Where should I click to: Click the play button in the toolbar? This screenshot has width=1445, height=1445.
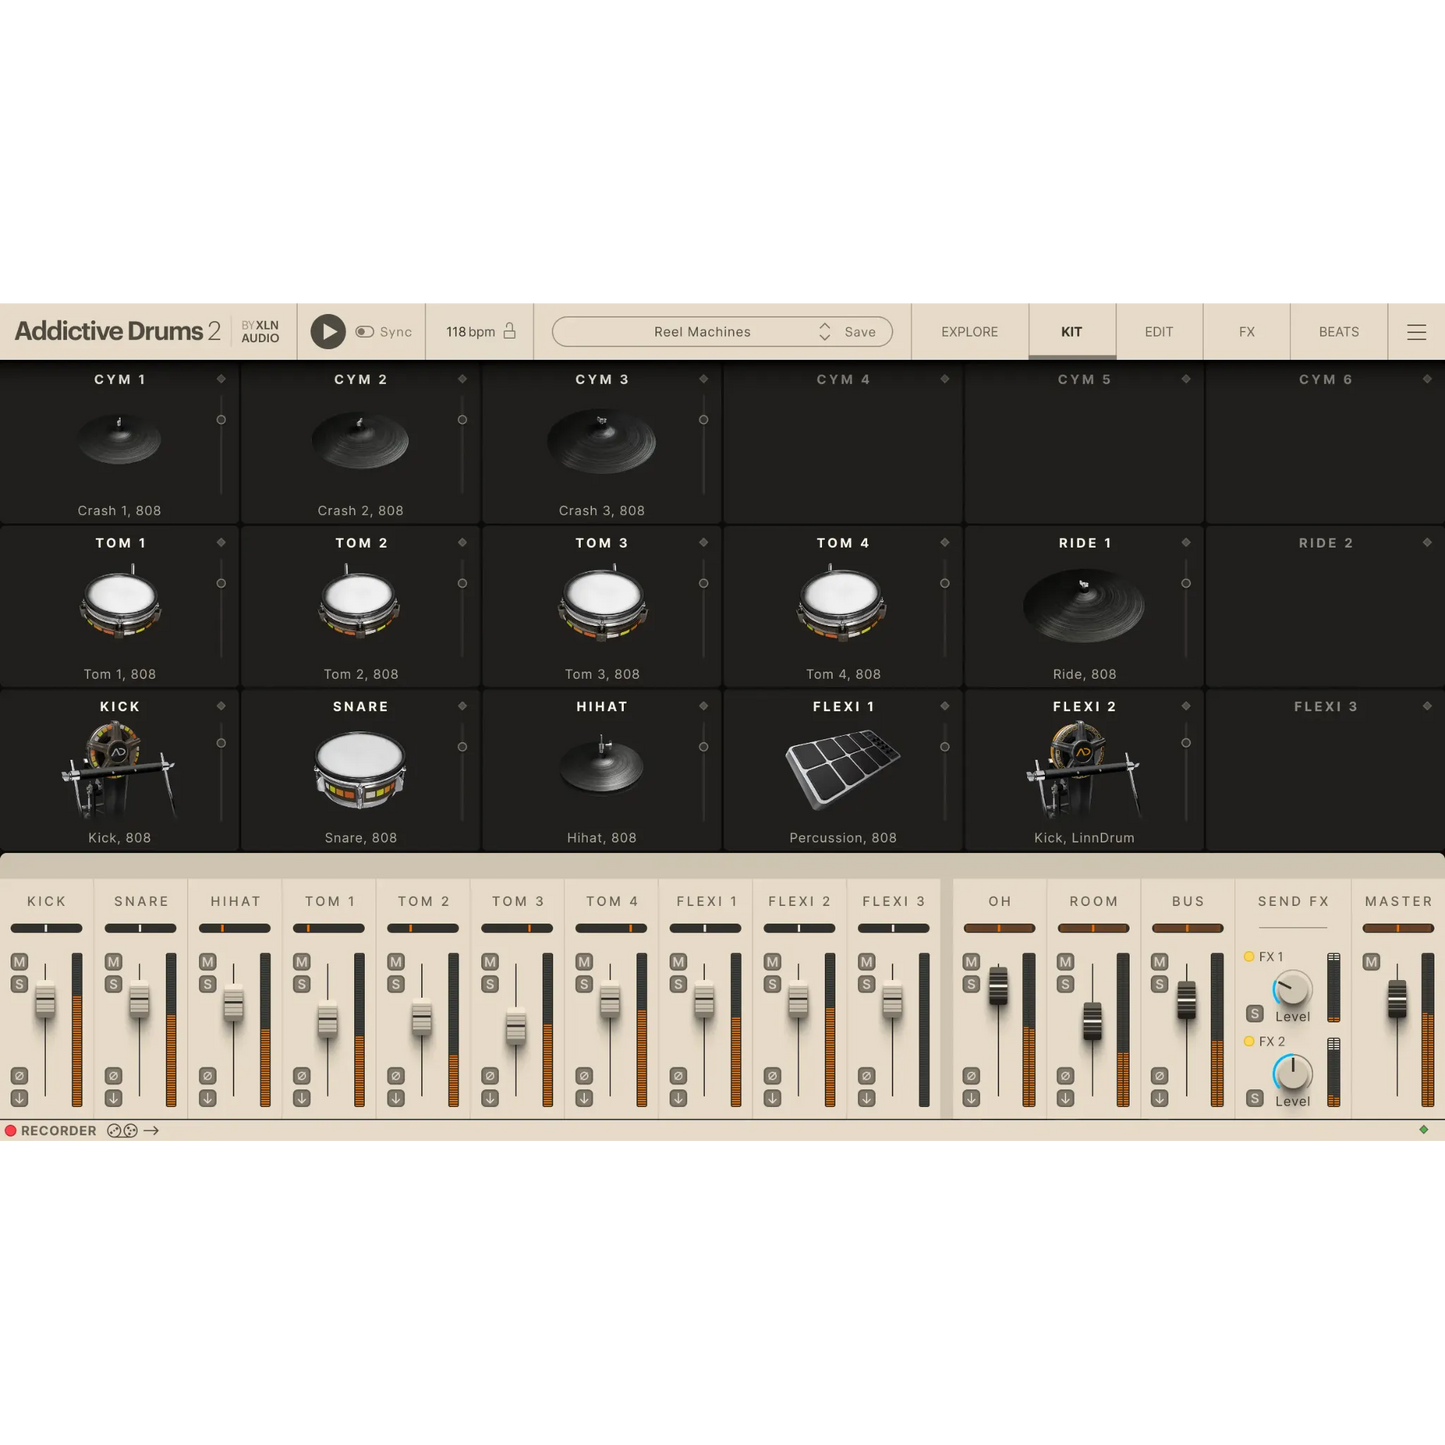click(327, 331)
